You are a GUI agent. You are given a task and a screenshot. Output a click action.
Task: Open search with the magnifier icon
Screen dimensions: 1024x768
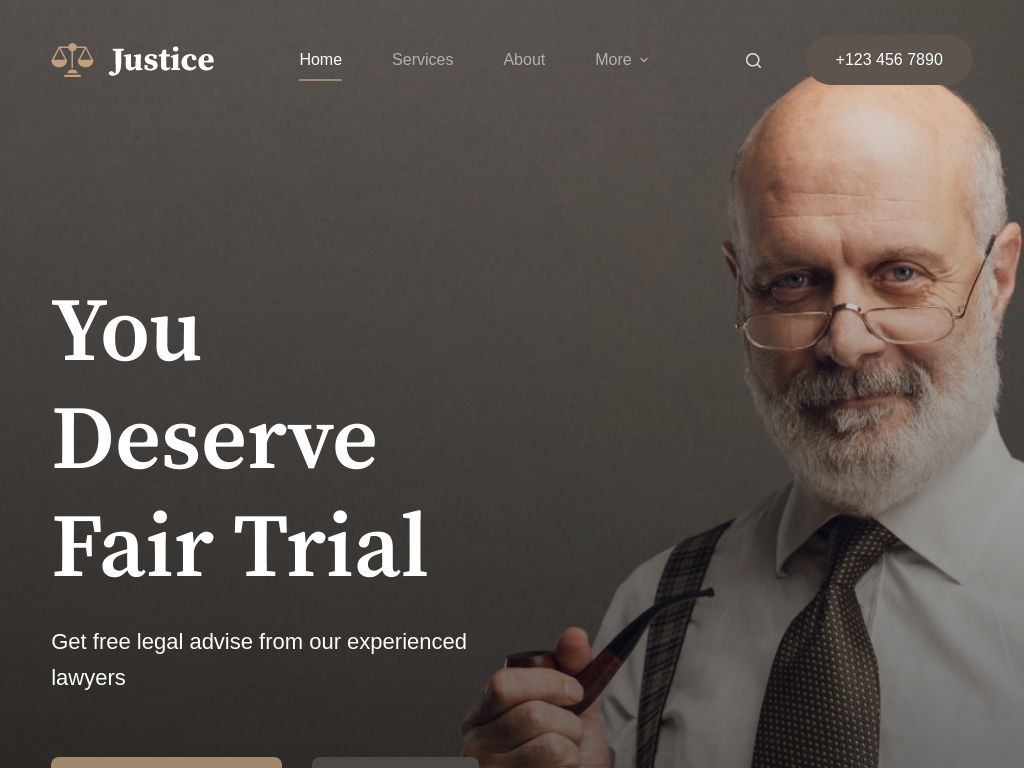point(753,60)
